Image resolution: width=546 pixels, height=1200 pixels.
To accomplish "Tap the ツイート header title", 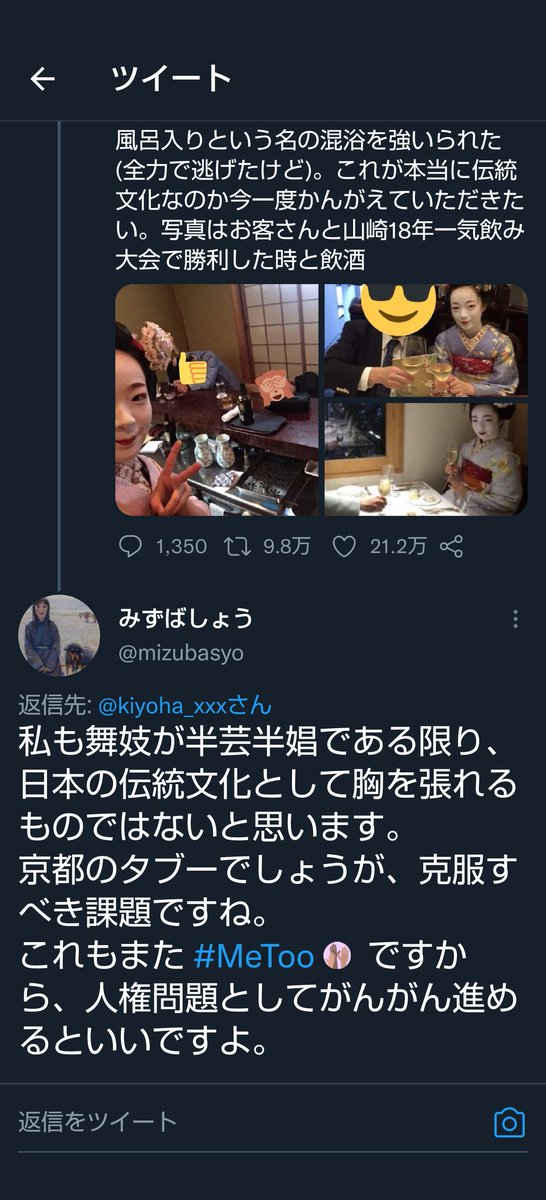I will (x=172, y=78).
